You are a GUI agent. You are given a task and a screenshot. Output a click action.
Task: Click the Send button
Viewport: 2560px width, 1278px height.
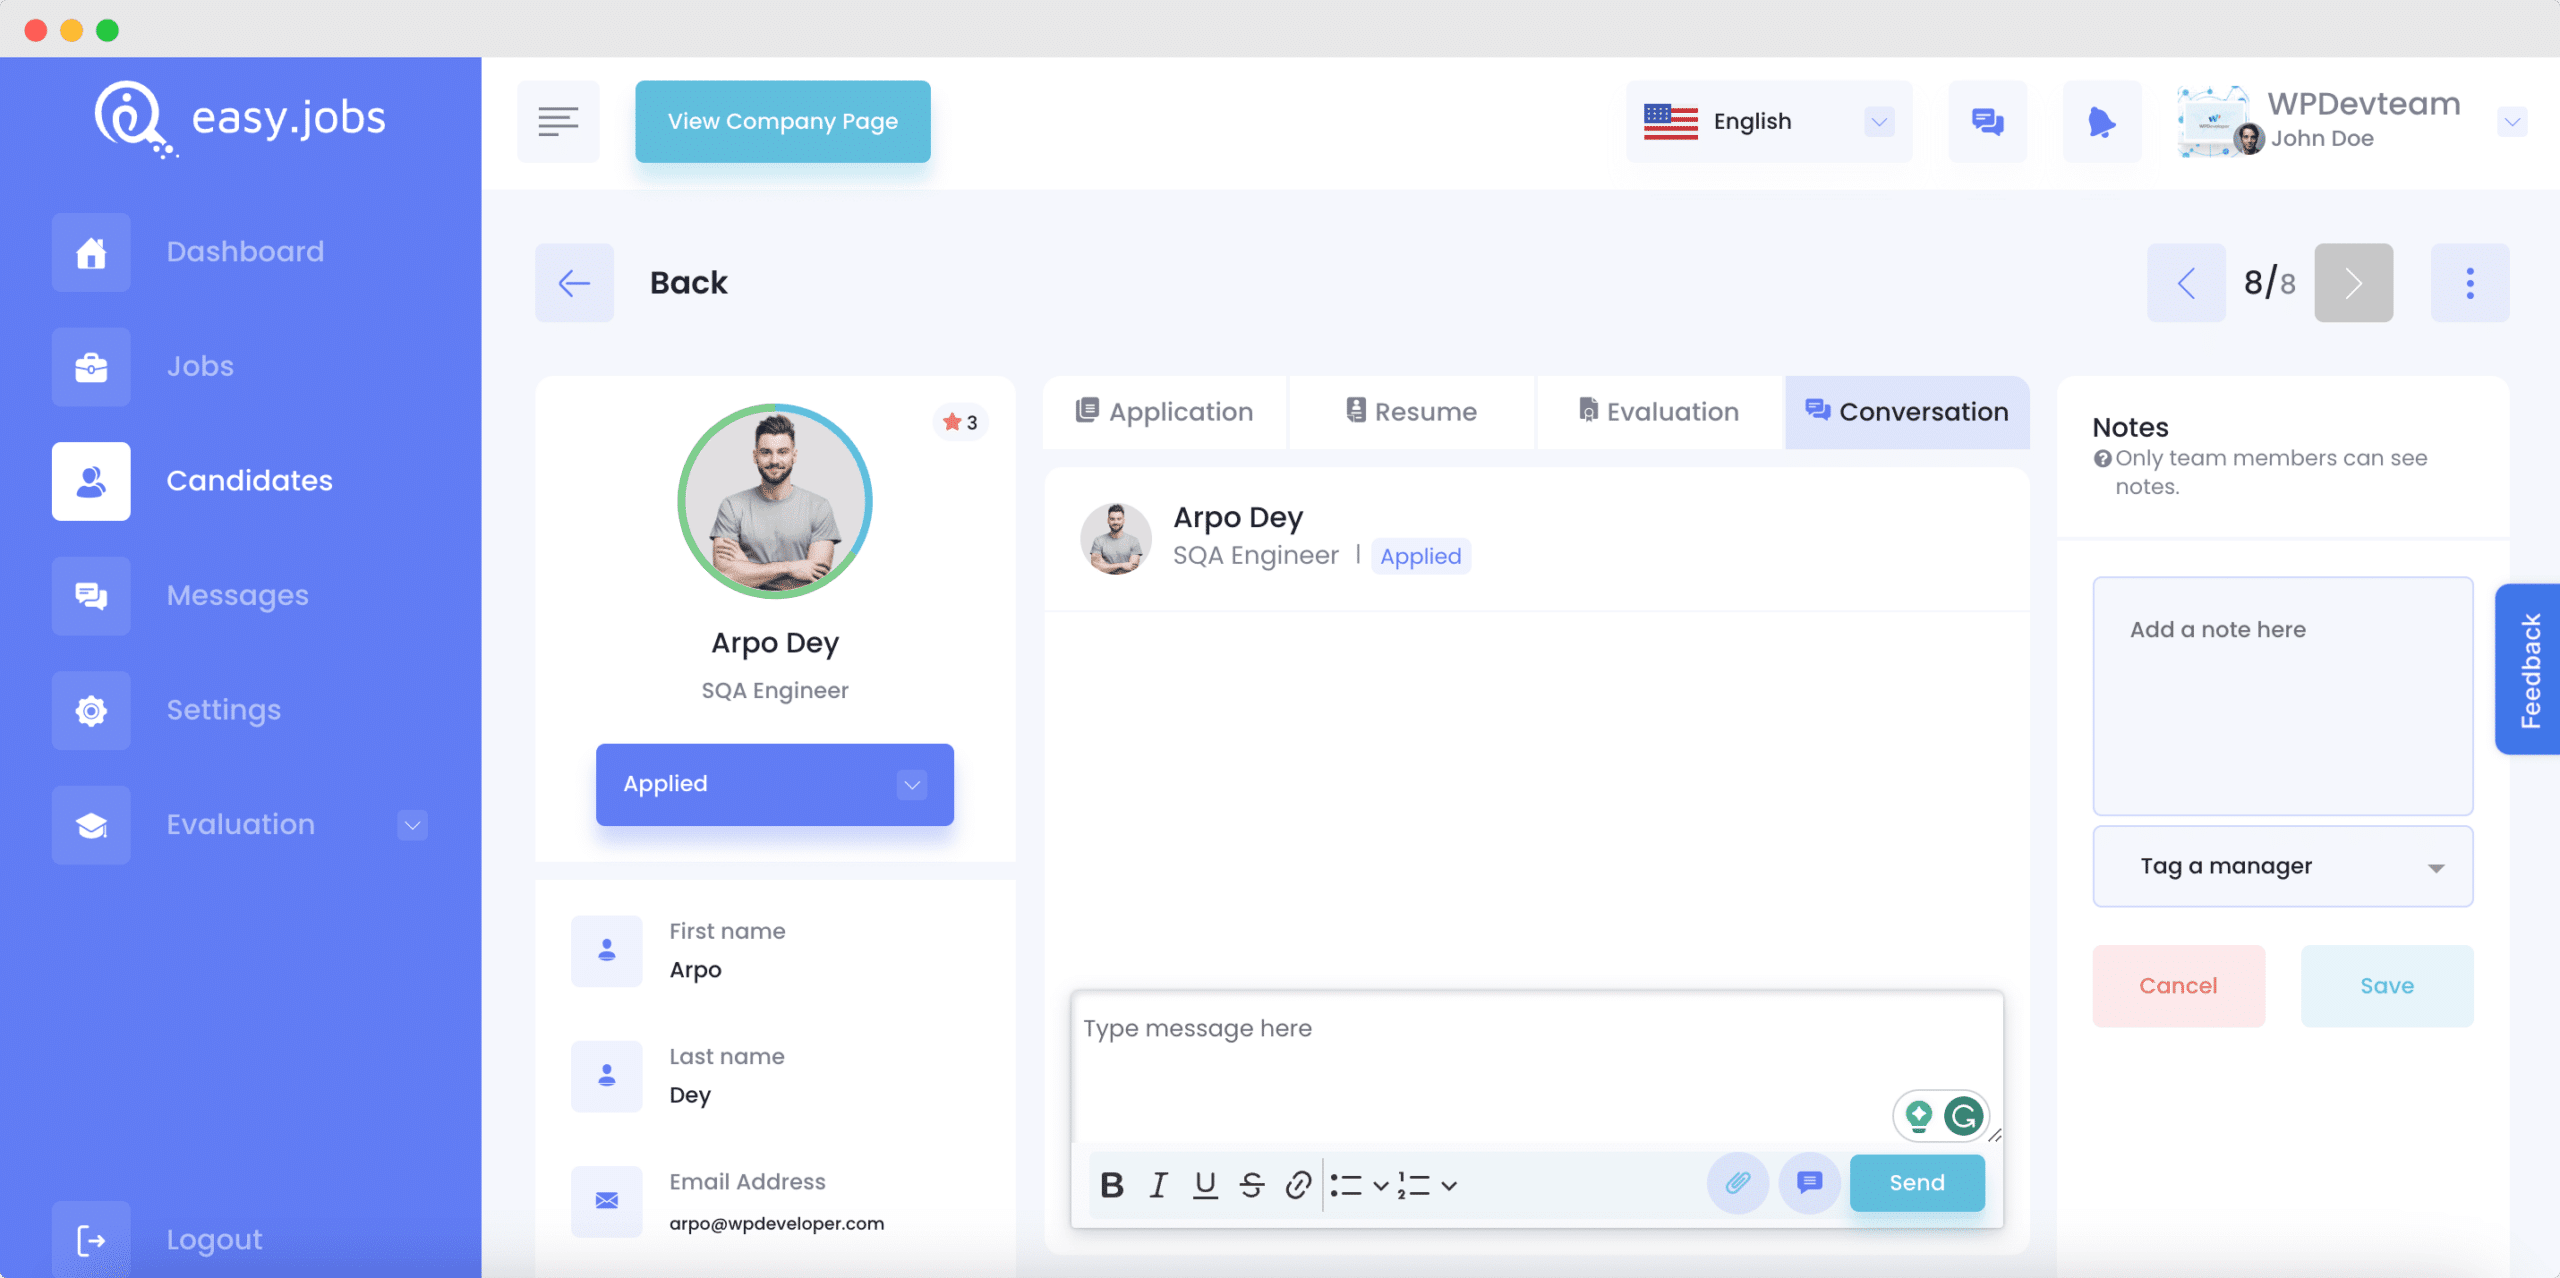pos(1915,1182)
